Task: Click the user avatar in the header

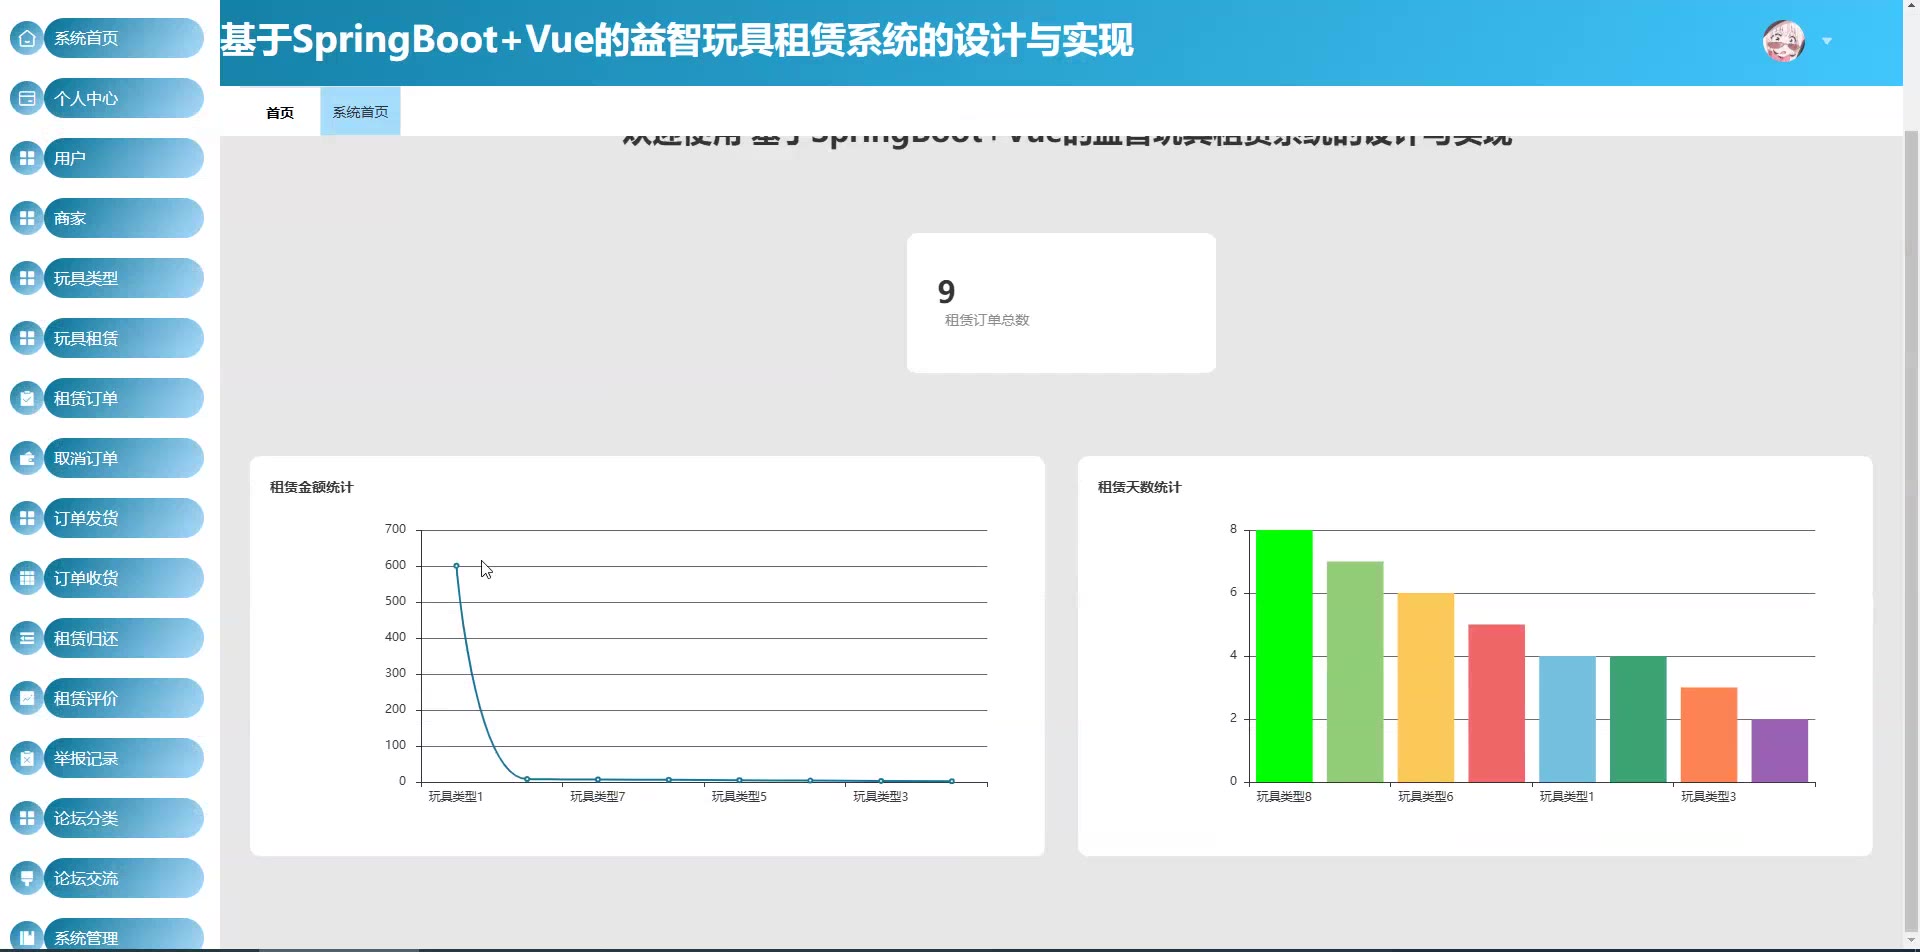Action: [1783, 41]
